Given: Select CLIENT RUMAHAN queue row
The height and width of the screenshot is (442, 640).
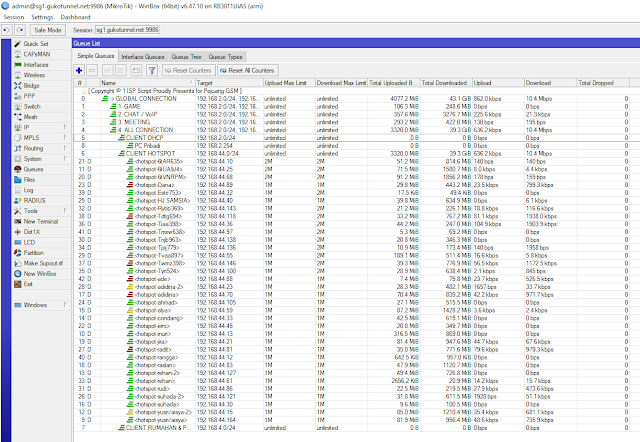Looking at the screenshot, I should [x=353, y=428].
